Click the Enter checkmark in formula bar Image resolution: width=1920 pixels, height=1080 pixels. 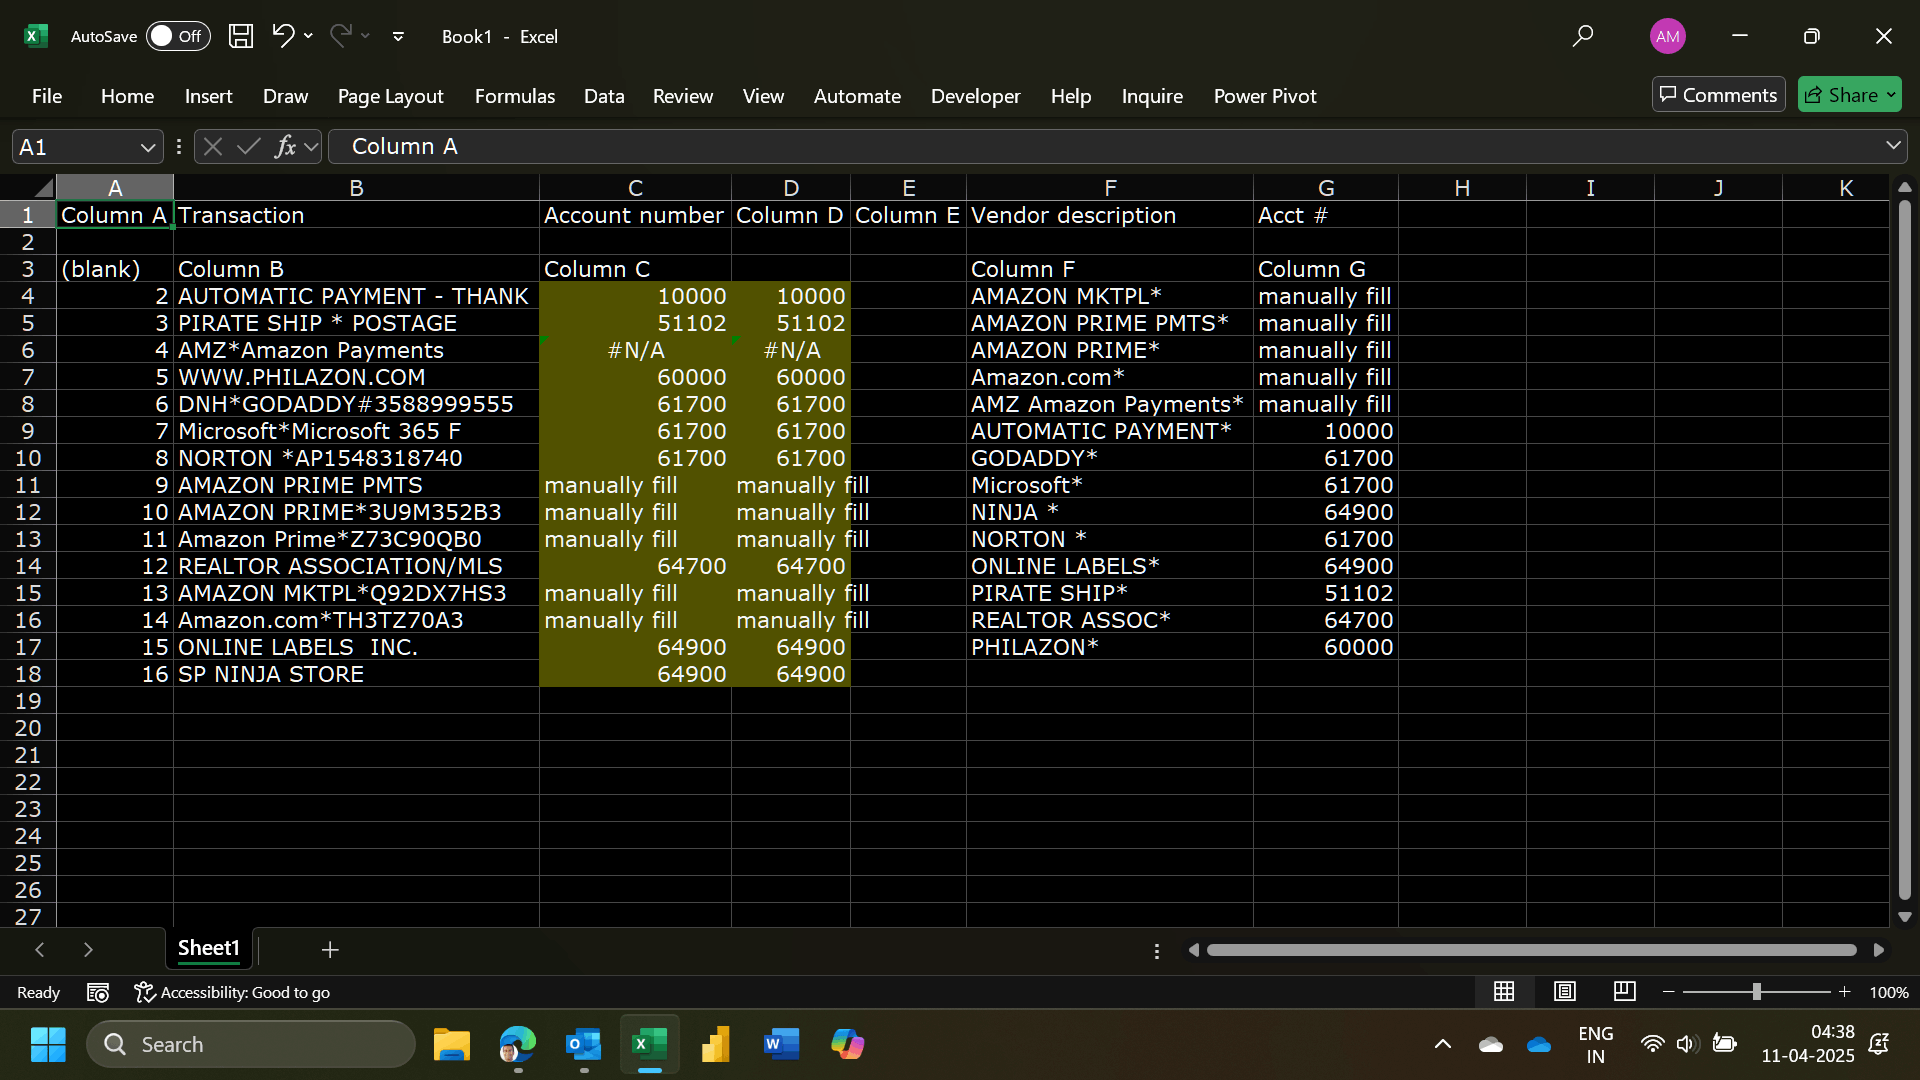pos(248,147)
